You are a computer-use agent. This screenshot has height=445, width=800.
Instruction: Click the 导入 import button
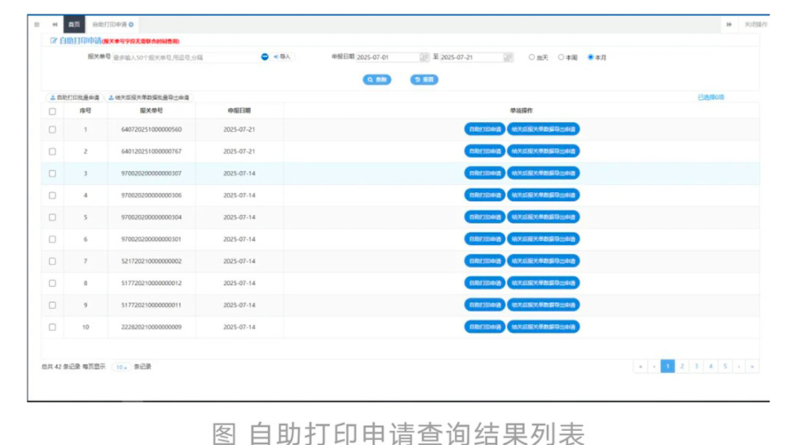pyautogui.click(x=282, y=57)
